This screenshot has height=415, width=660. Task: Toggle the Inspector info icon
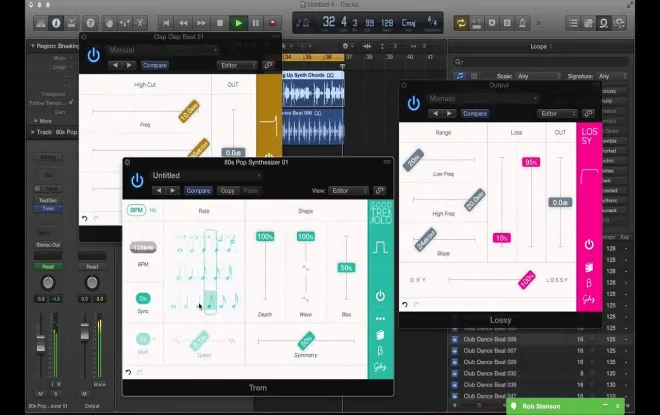pyautogui.click(x=56, y=23)
